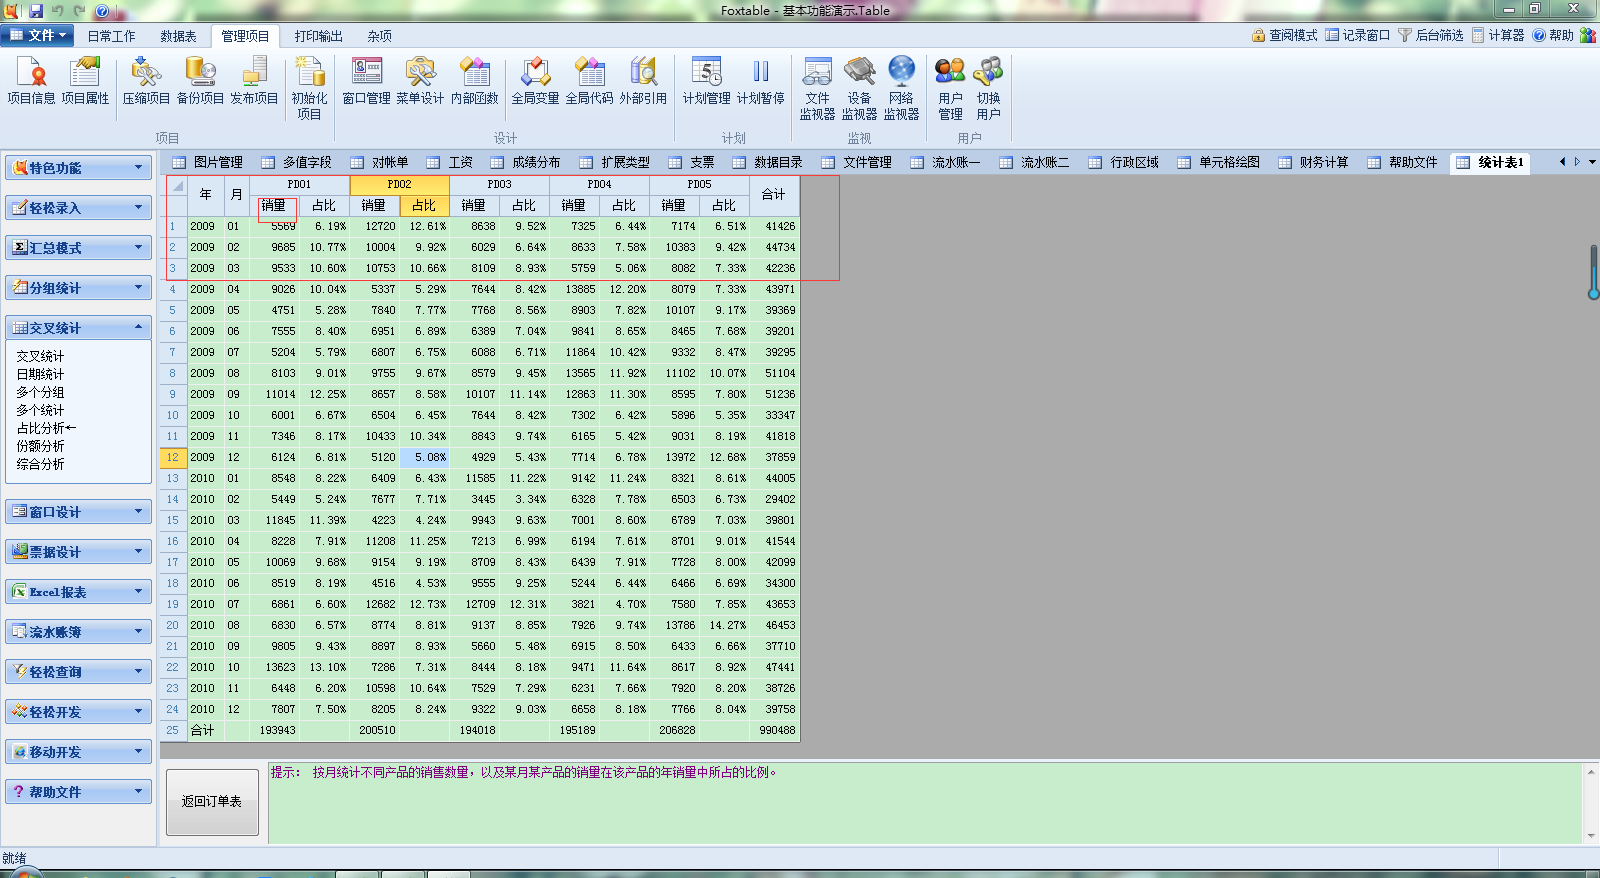Expand the 票据设计 sidebar panel
The width and height of the screenshot is (1600, 878).
[78, 552]
